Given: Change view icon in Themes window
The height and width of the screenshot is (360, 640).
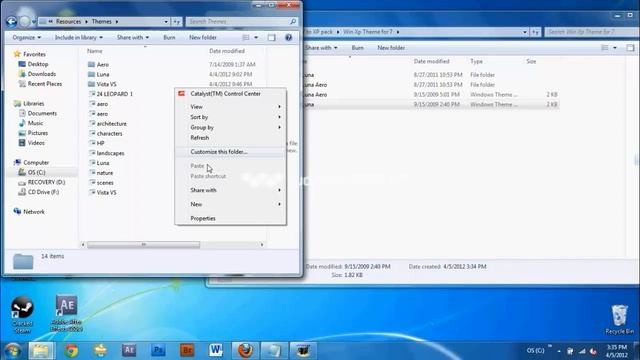Looking at the screenshot, I should [x=246, y=38].
